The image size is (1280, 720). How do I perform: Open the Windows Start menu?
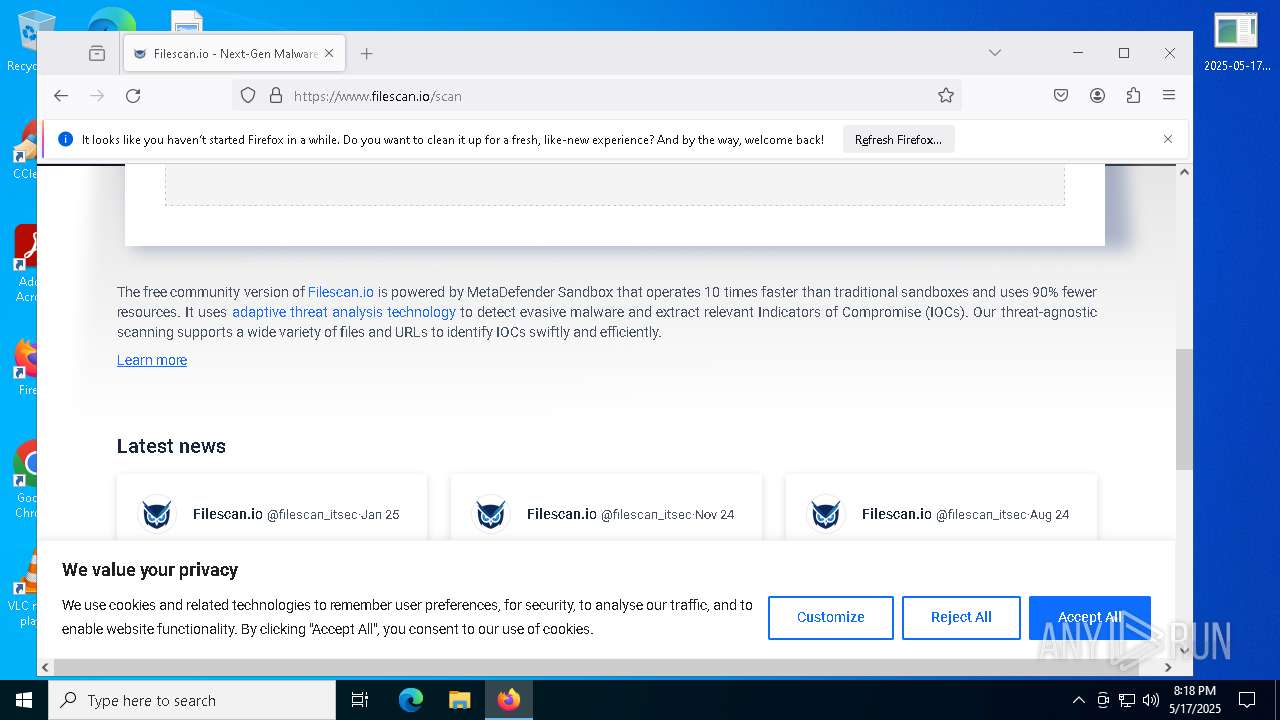click(24, 700)
